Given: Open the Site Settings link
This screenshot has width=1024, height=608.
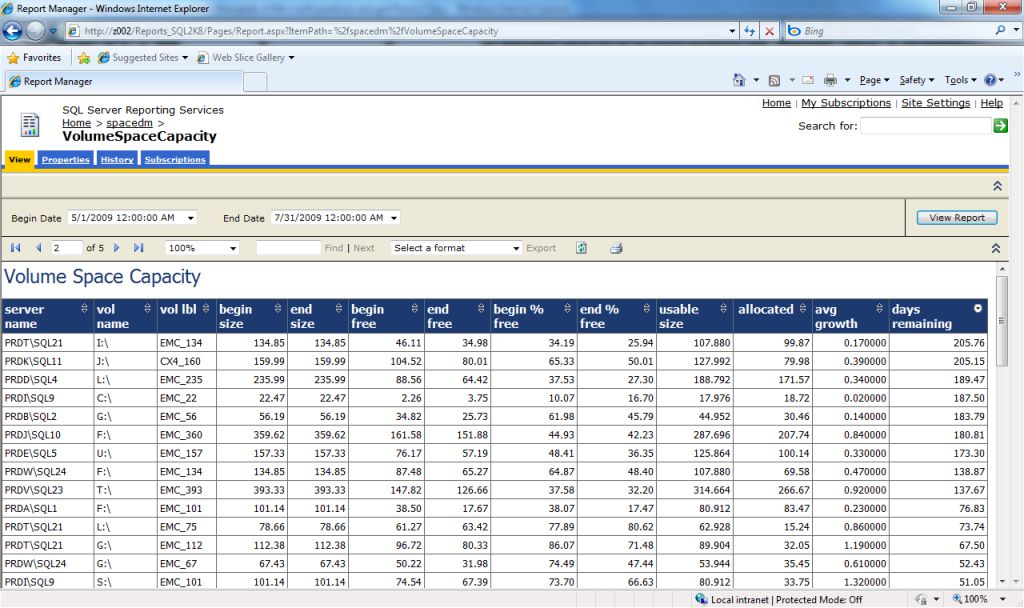Looking at the screenshot, I should coord(935,103).
